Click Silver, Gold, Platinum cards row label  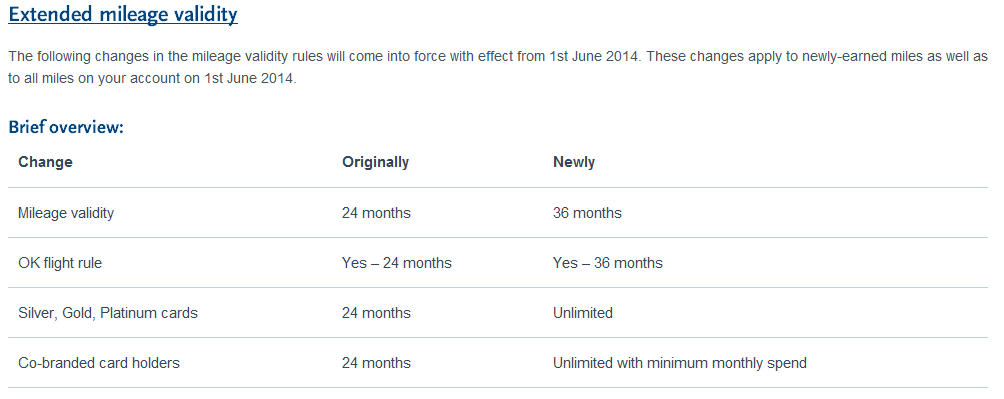[x=108, y=313]
